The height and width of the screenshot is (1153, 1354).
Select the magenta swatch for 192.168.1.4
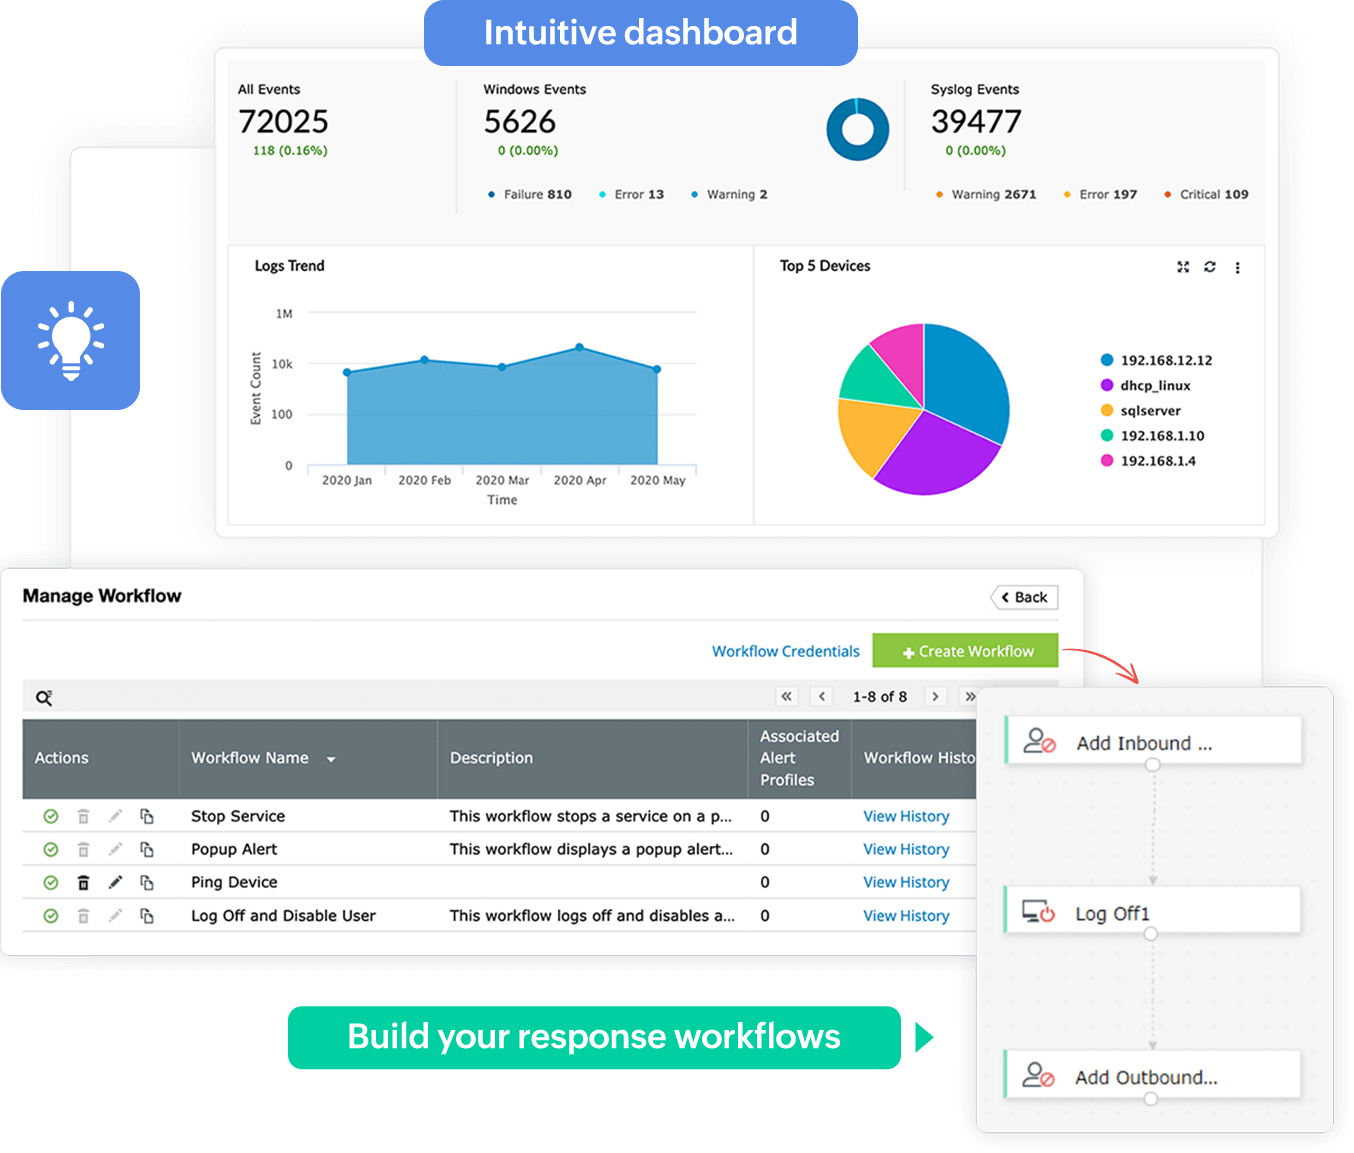click(1106, 461)
